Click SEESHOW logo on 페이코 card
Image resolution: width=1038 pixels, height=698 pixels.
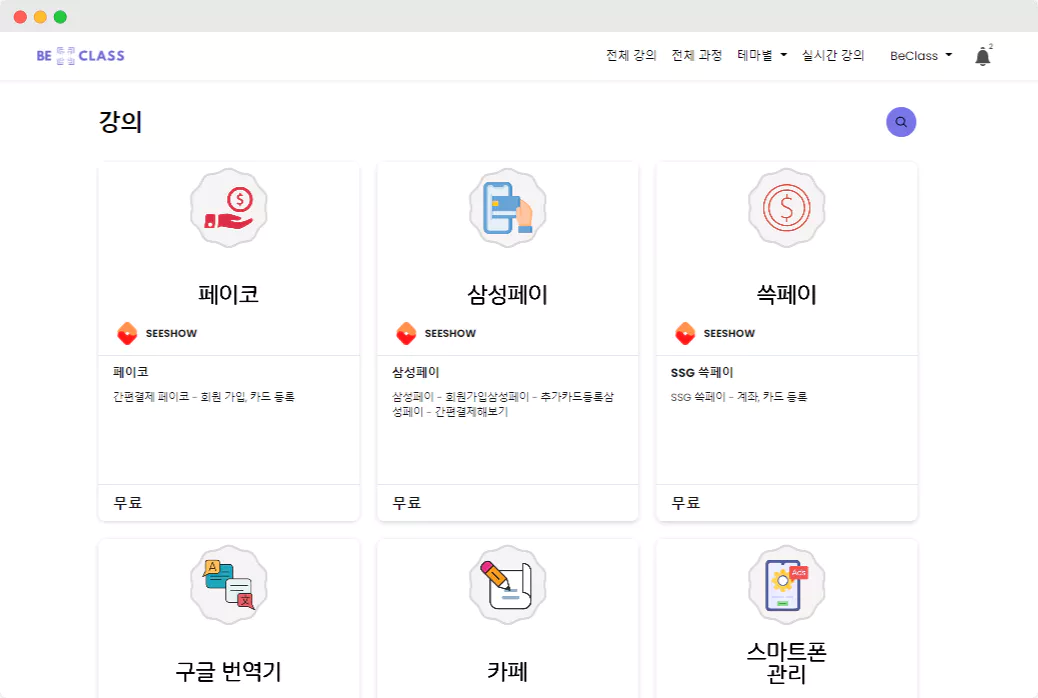127,333
